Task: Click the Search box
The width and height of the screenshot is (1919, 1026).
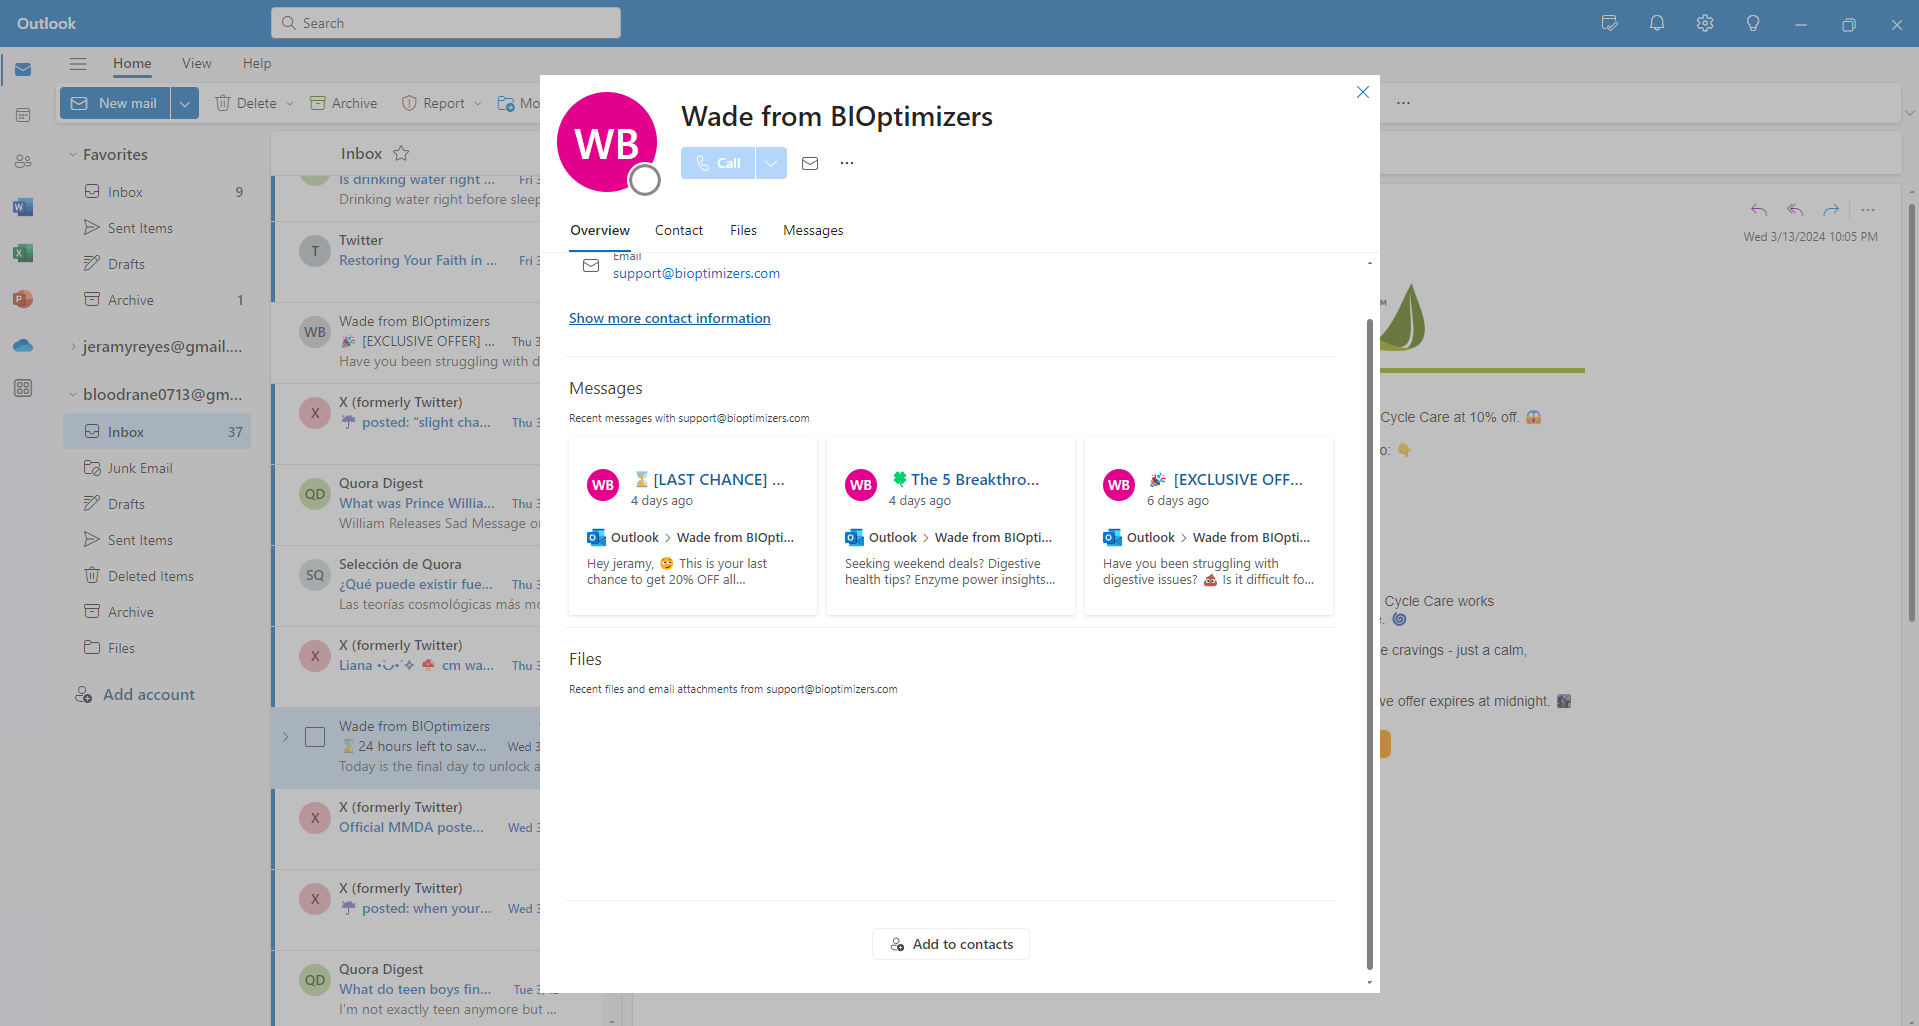Action: click(446, 23)
